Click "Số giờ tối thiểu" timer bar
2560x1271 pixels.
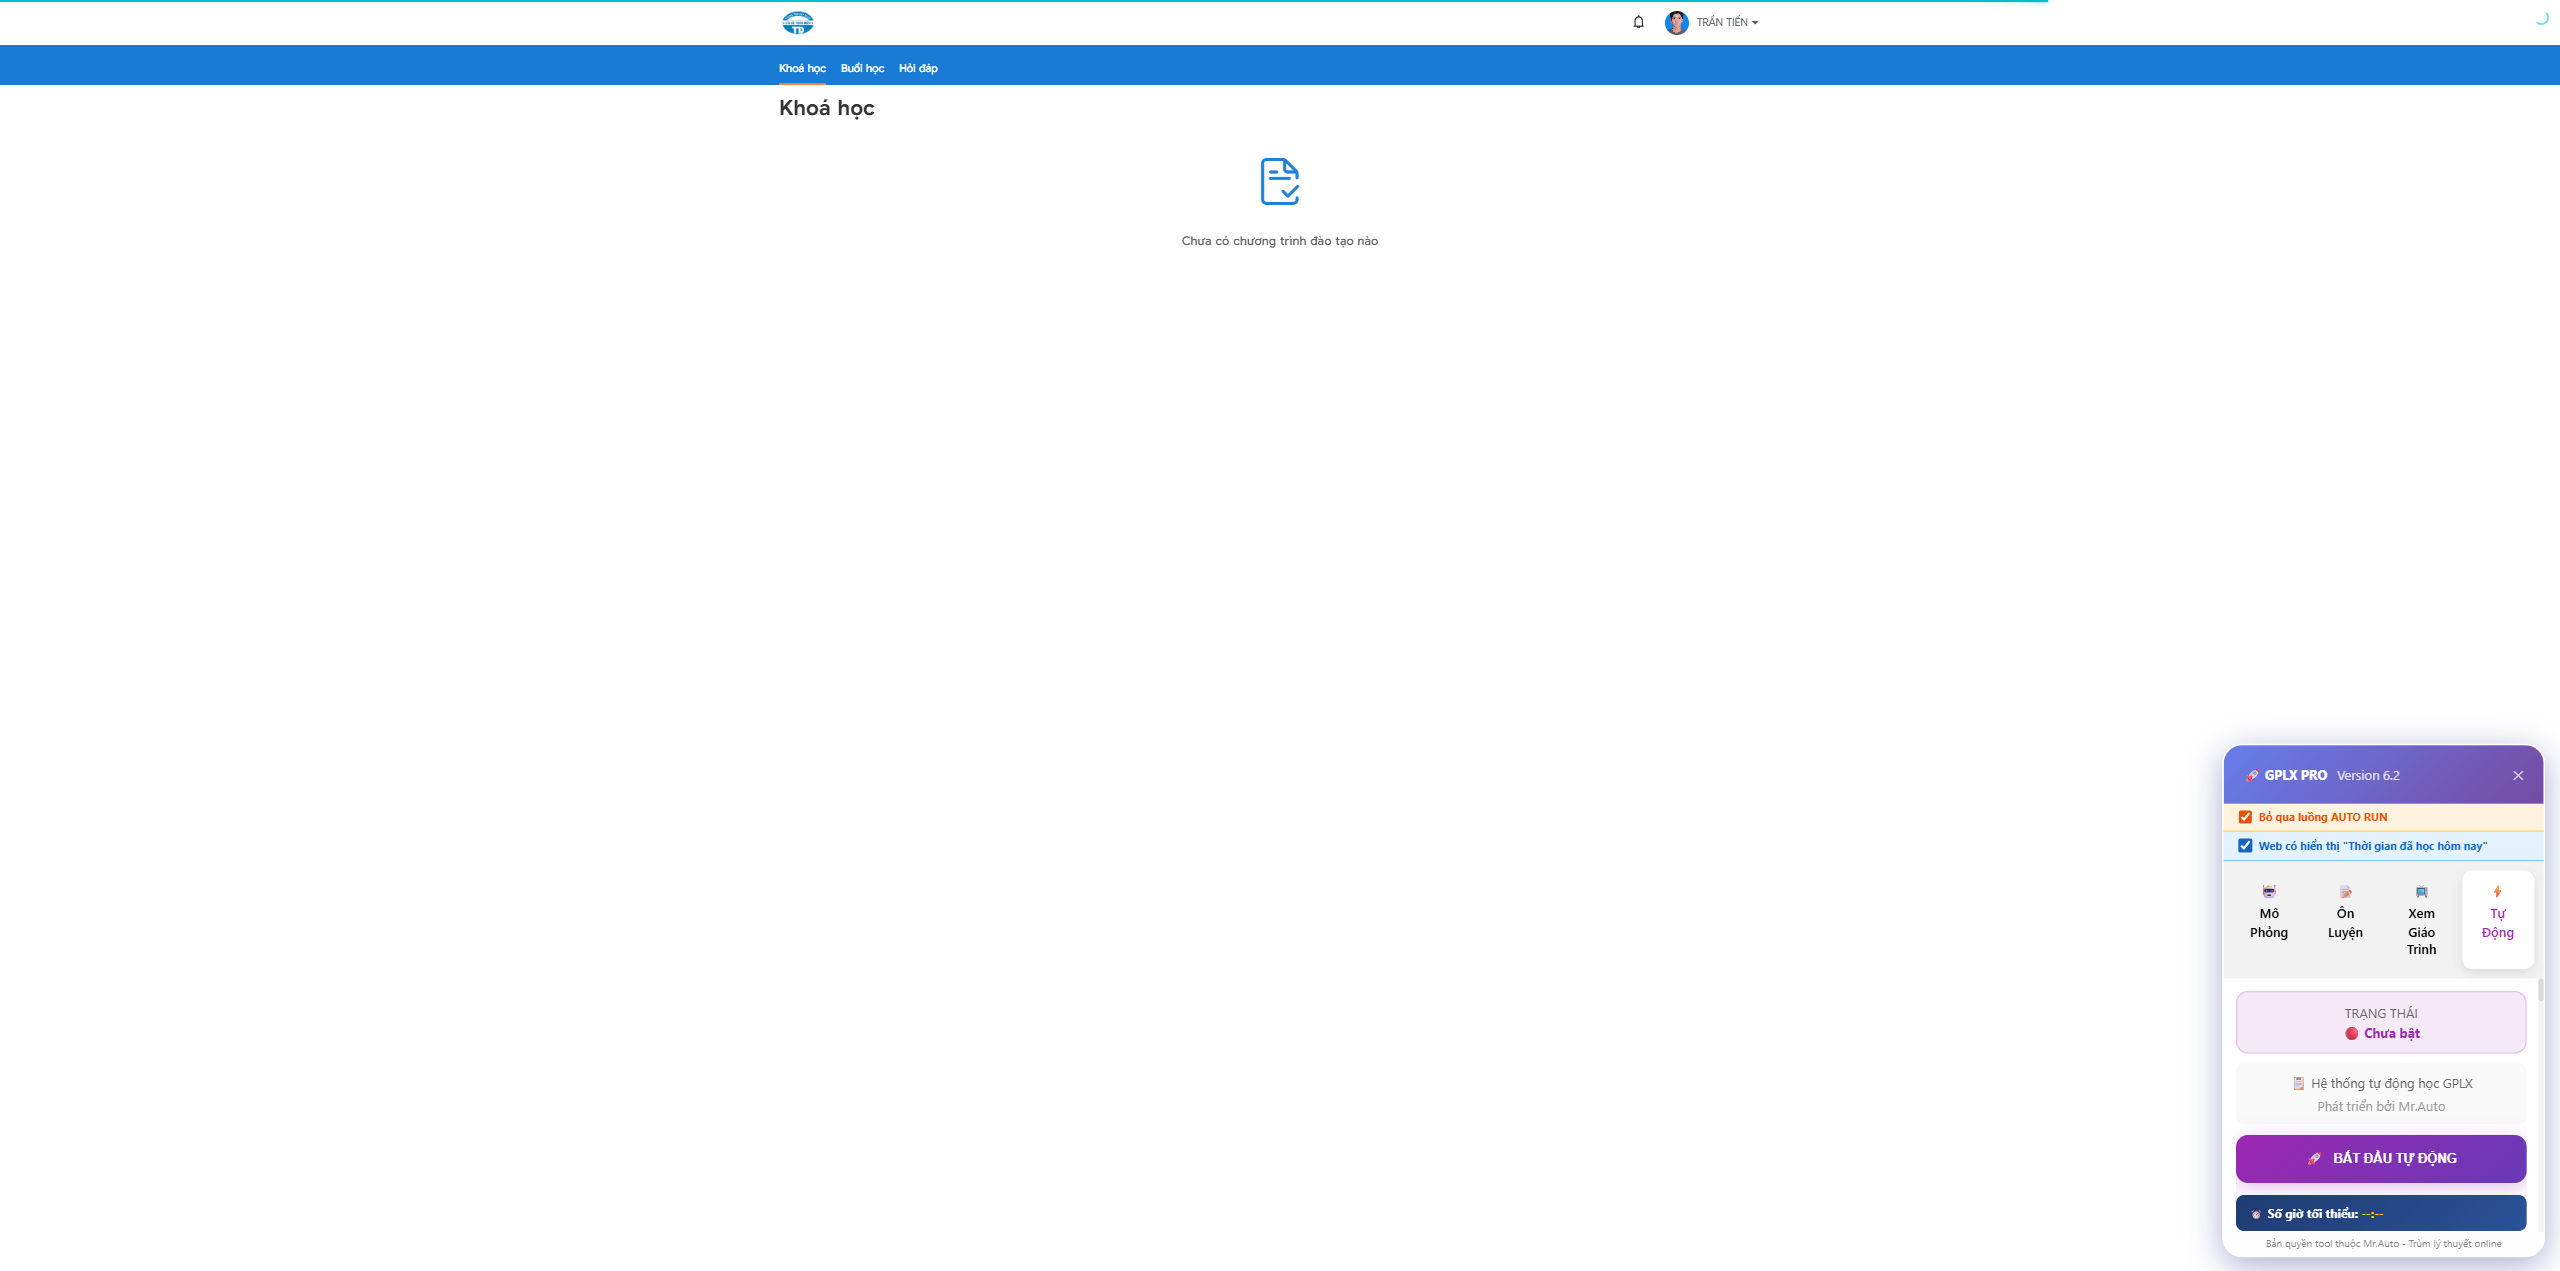point(2380,1213)
